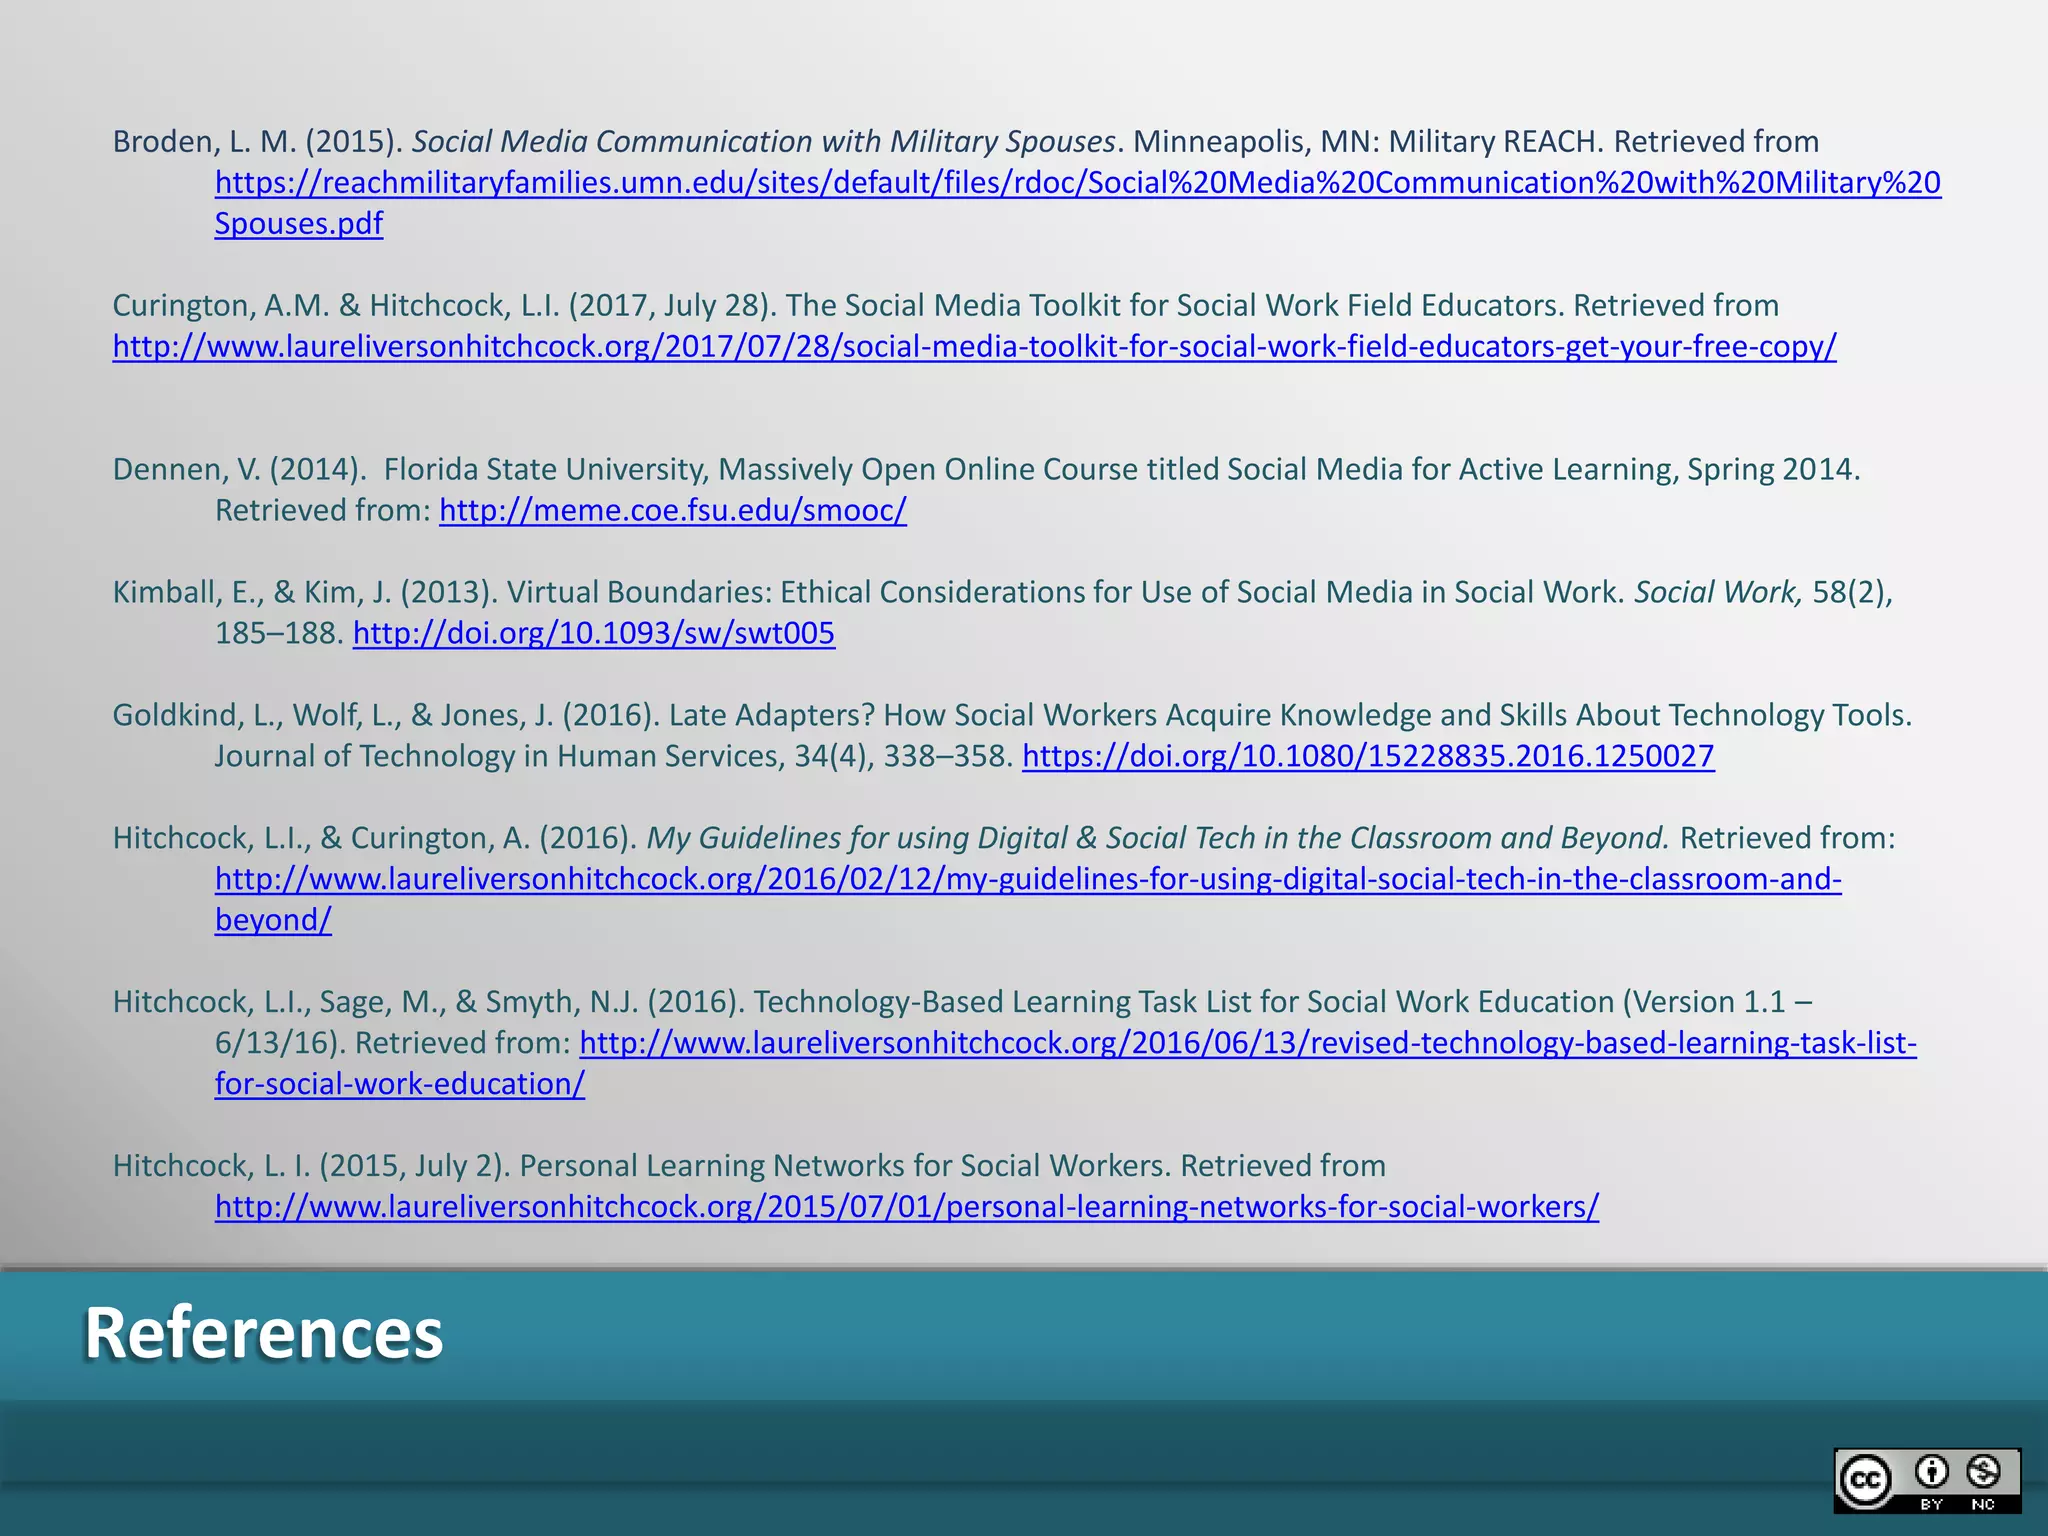Click the 'for-social-work-education/' link continuation
2048x1536 pixels.
tap(400, 1084)
